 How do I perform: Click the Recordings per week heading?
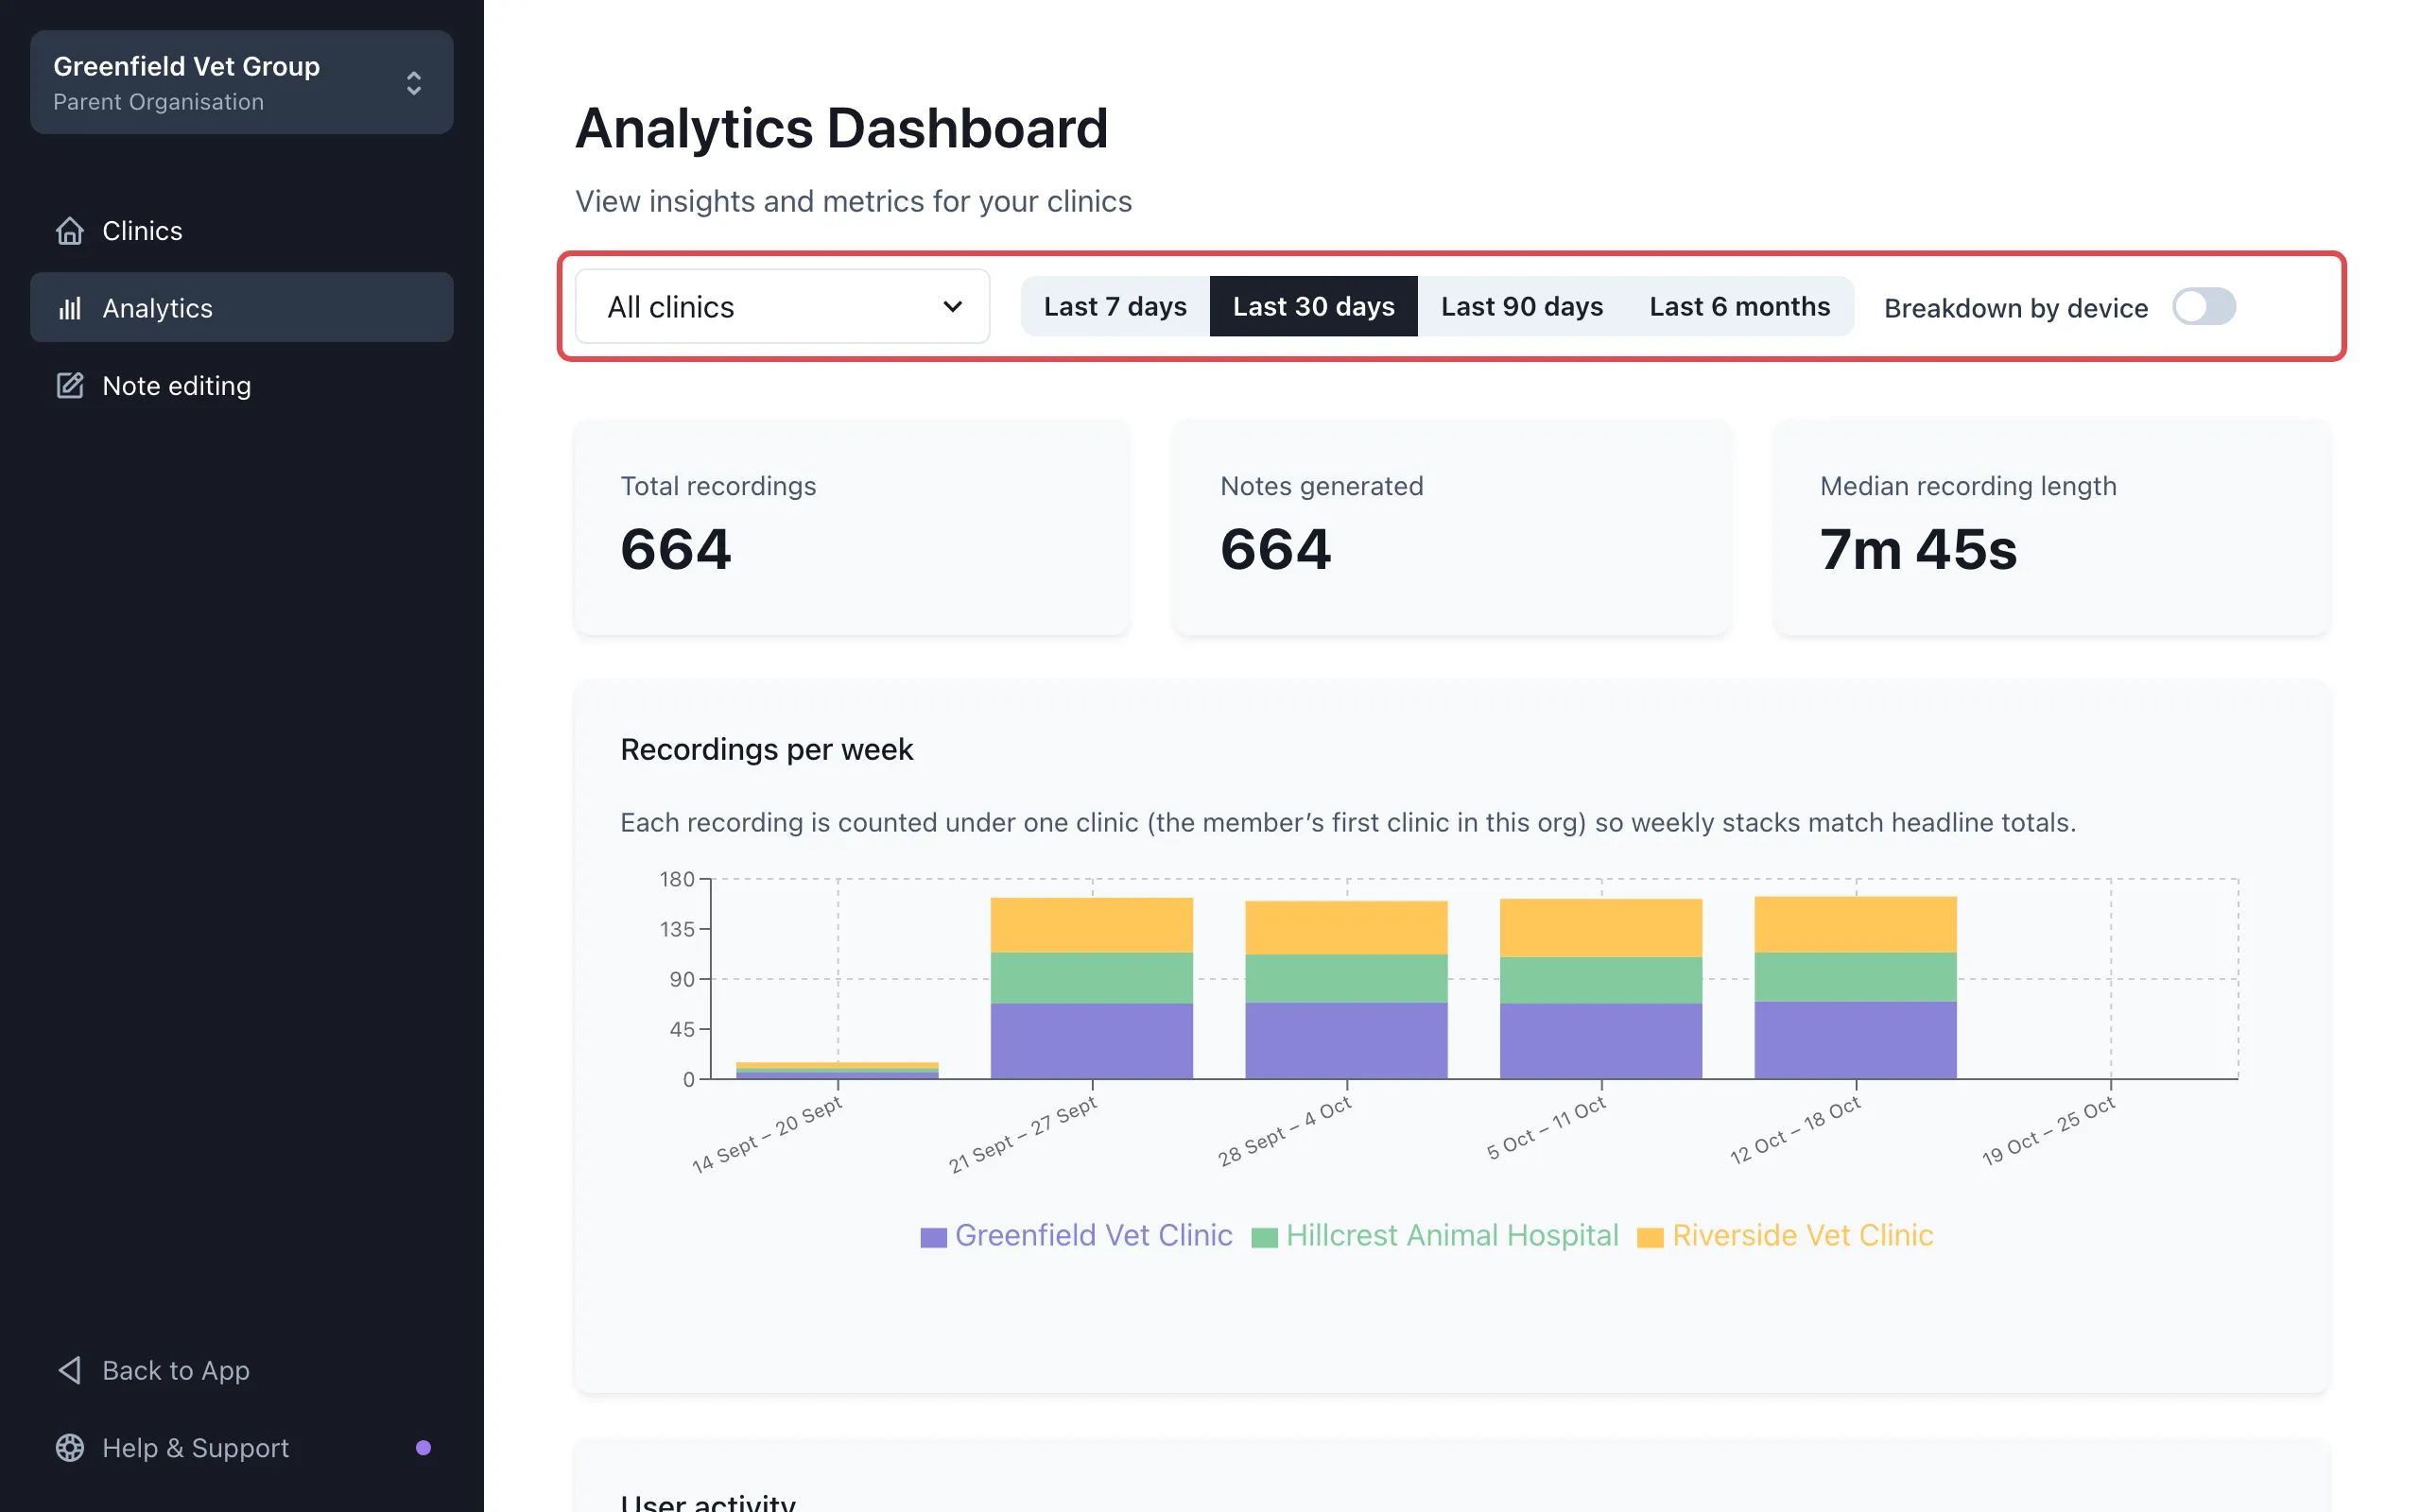pos(766,749)
